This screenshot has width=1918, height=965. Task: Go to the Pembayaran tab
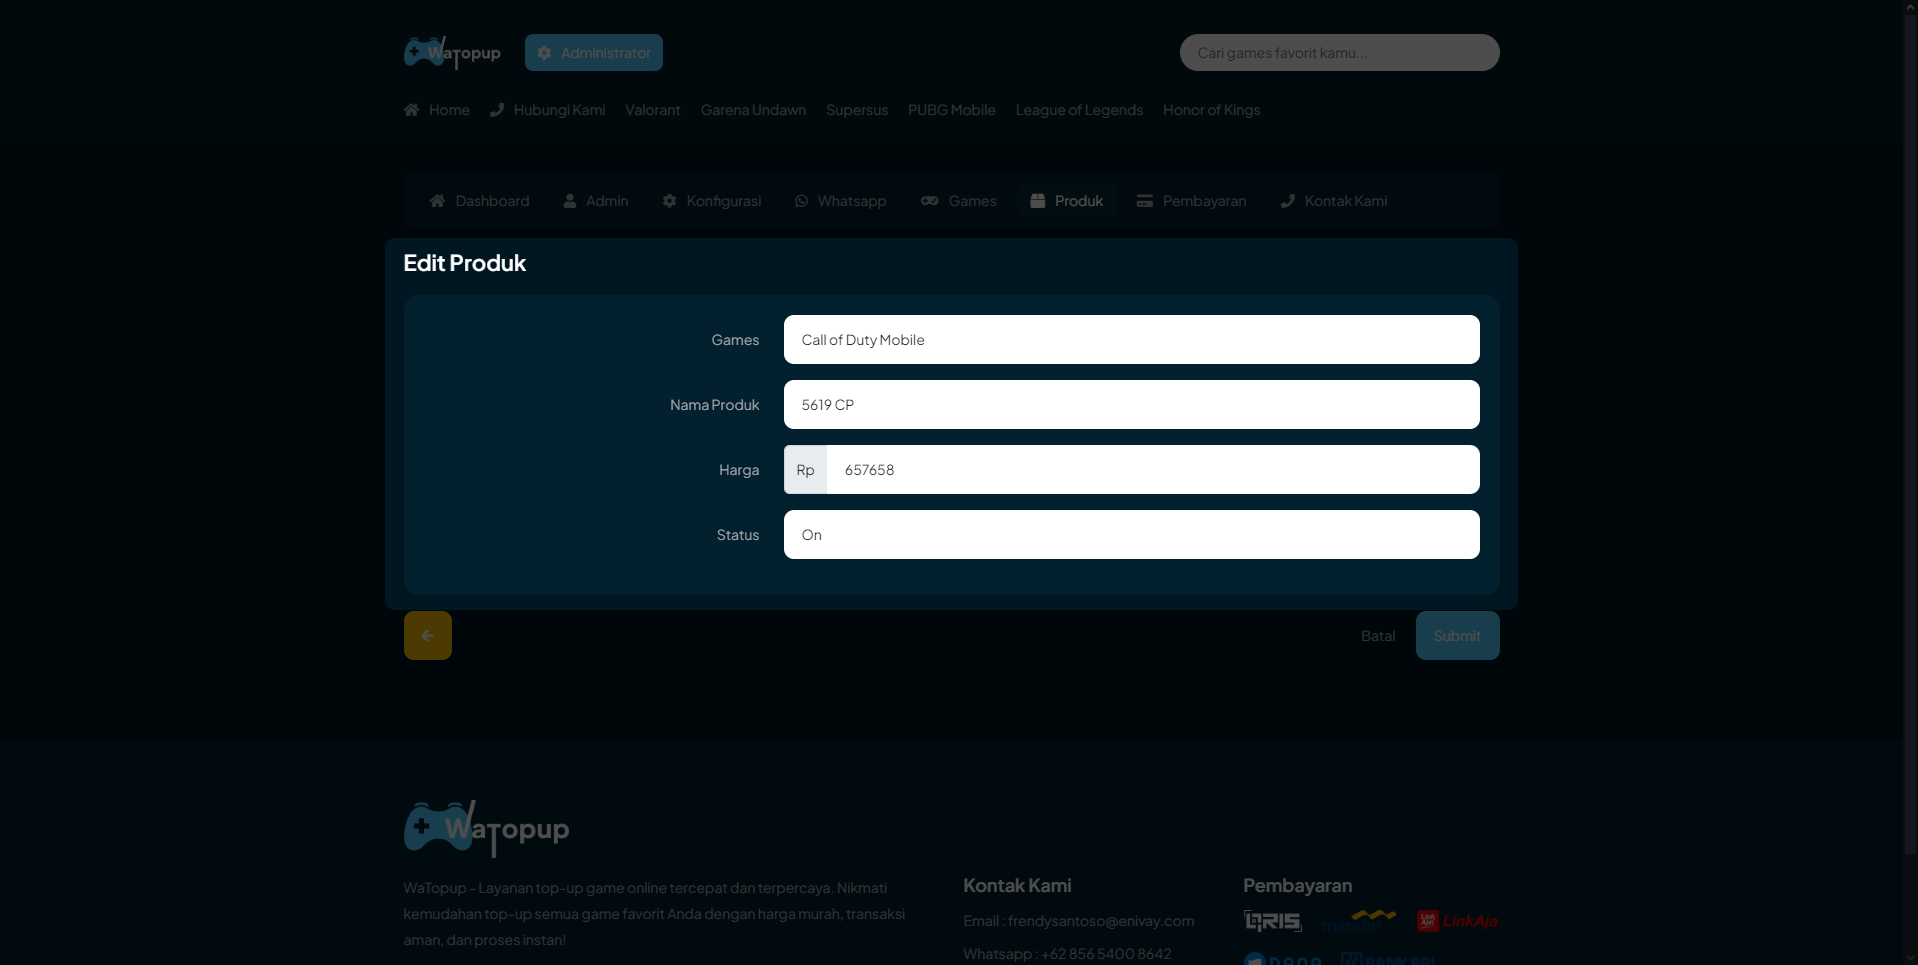[1192, 201]
